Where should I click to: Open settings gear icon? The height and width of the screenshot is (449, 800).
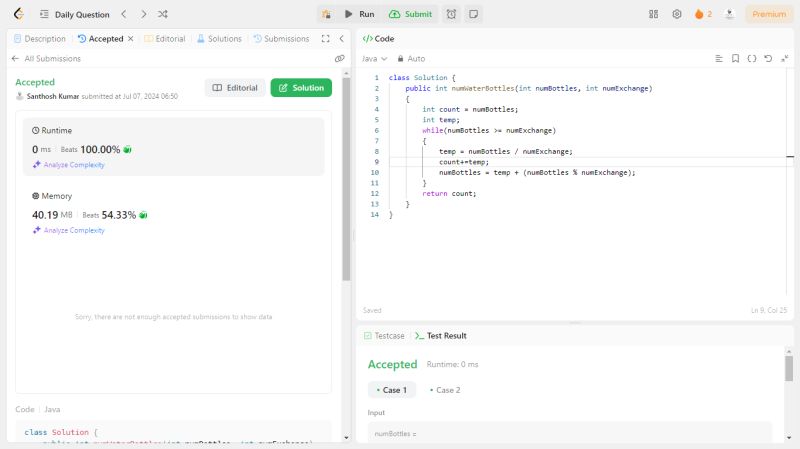click(x=677, y=14)
